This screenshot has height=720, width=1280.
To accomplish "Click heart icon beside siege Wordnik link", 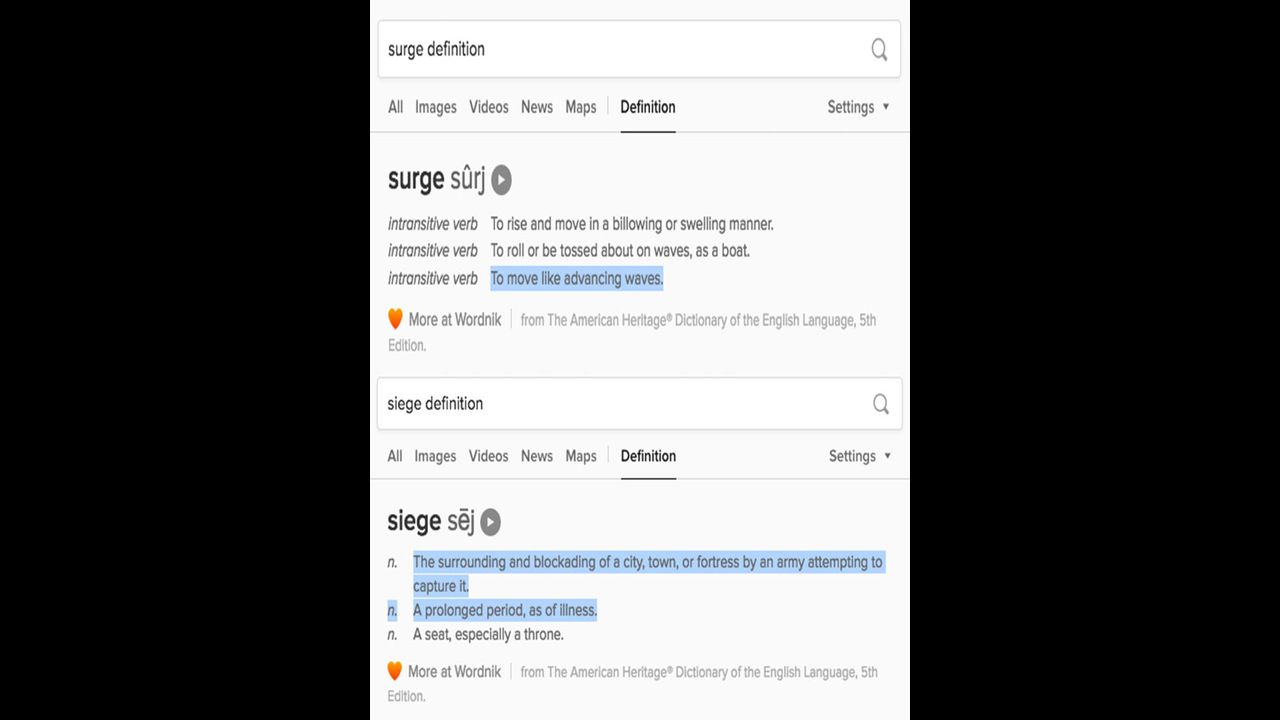I will (x=394, y=671).
